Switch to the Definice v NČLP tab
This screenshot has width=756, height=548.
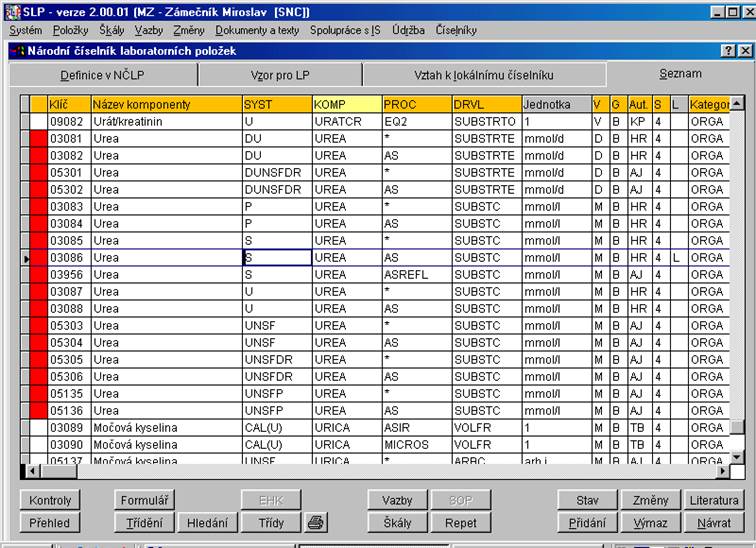point(103,75)
